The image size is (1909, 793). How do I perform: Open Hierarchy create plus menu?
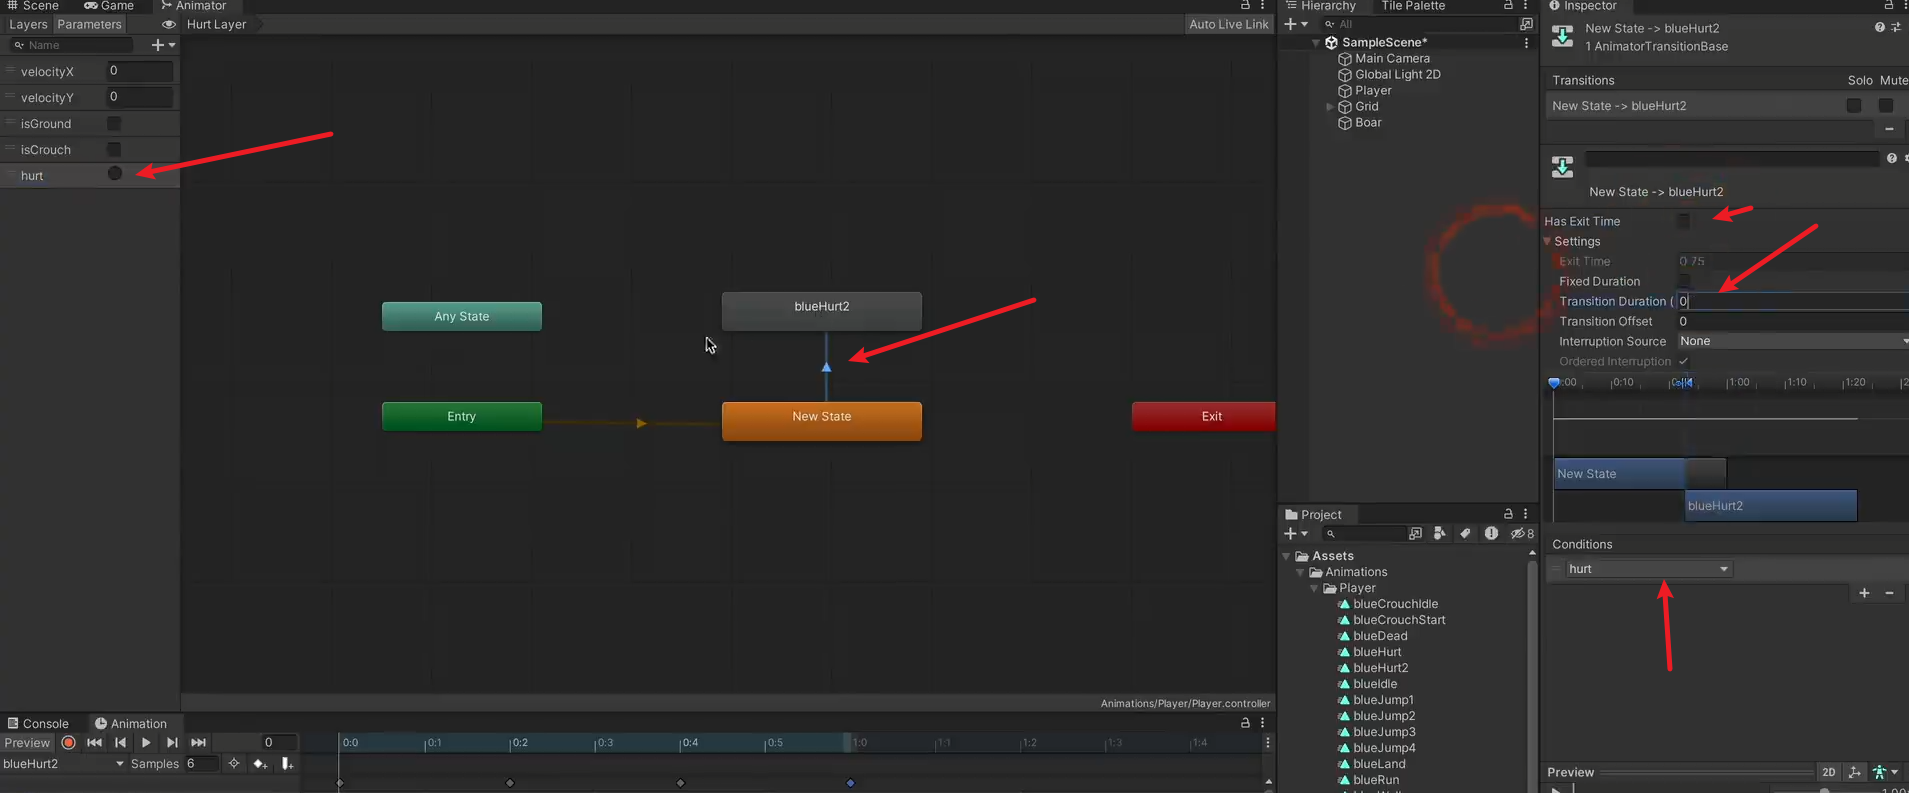[1296, 24]
